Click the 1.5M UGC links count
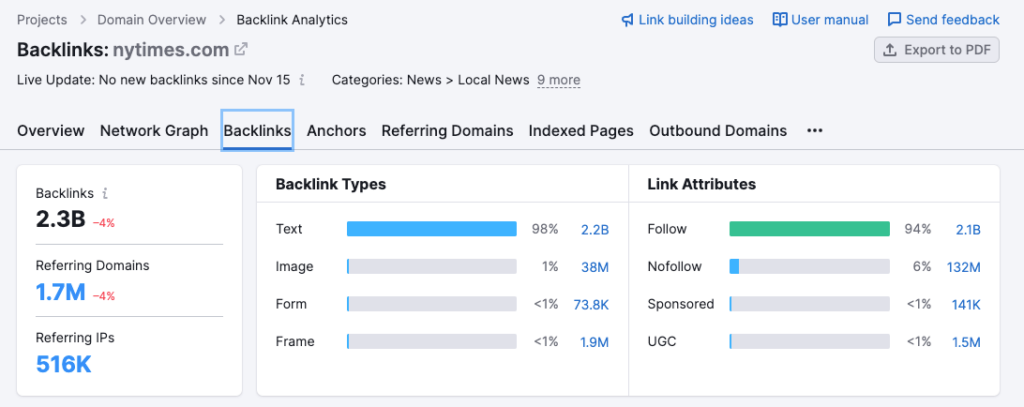This screenshot has height=407, width=1024. click(966, 342)
